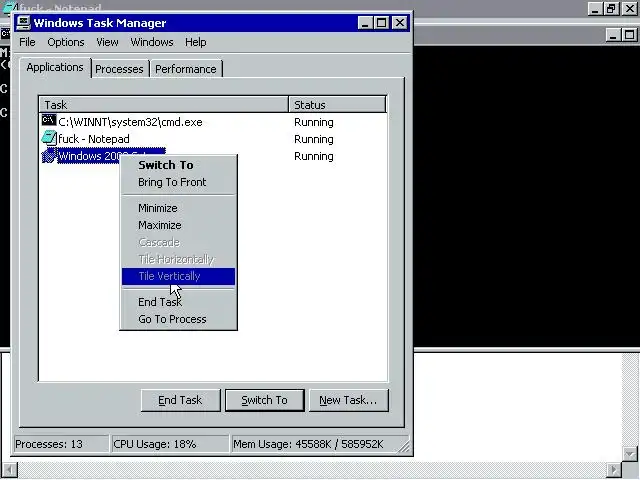Open the Windows menu in Task Manager

click(x=152, y=42)
